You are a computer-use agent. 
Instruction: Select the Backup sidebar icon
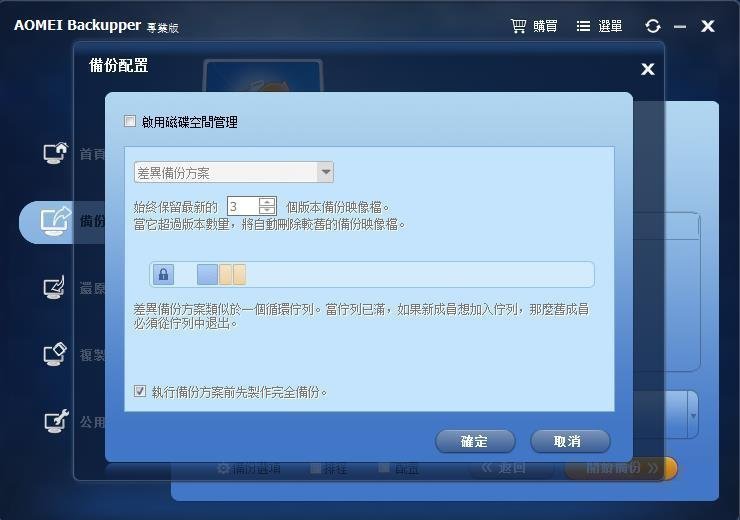tap(56, 221)
